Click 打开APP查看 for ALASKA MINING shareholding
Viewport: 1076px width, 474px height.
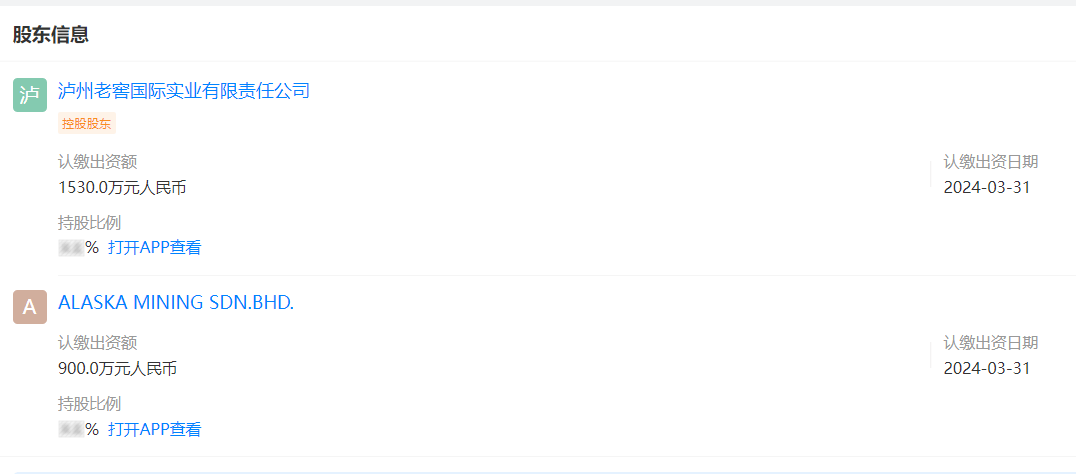(x=154, y=430)
